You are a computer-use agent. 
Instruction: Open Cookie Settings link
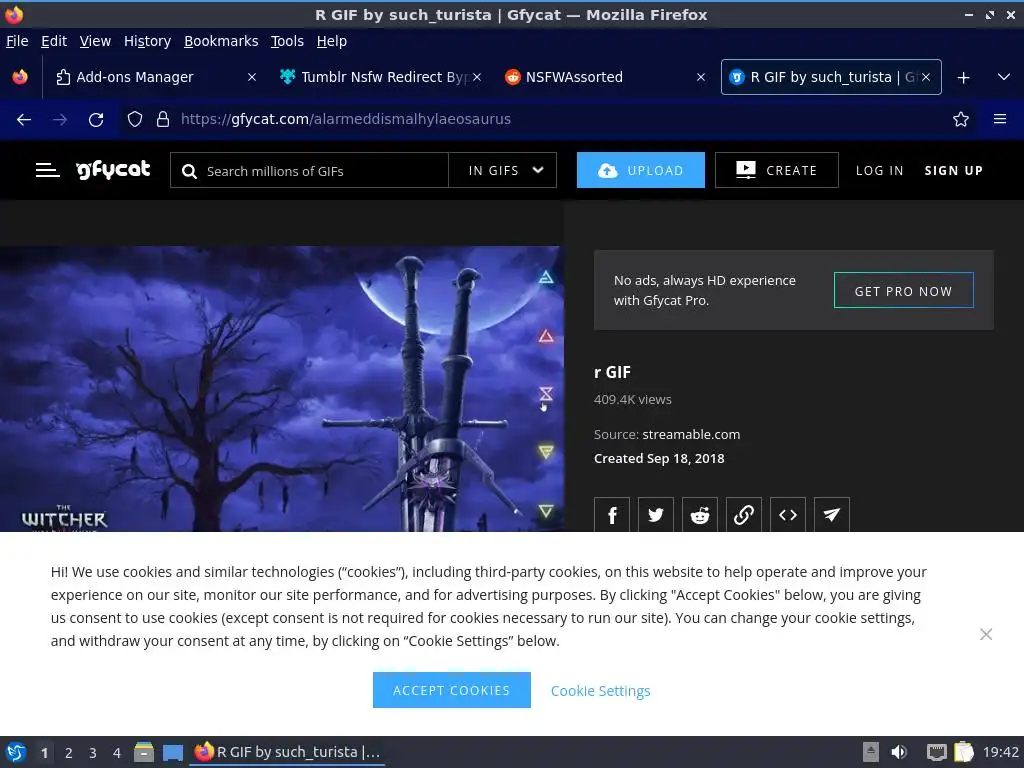coord(600,690)
